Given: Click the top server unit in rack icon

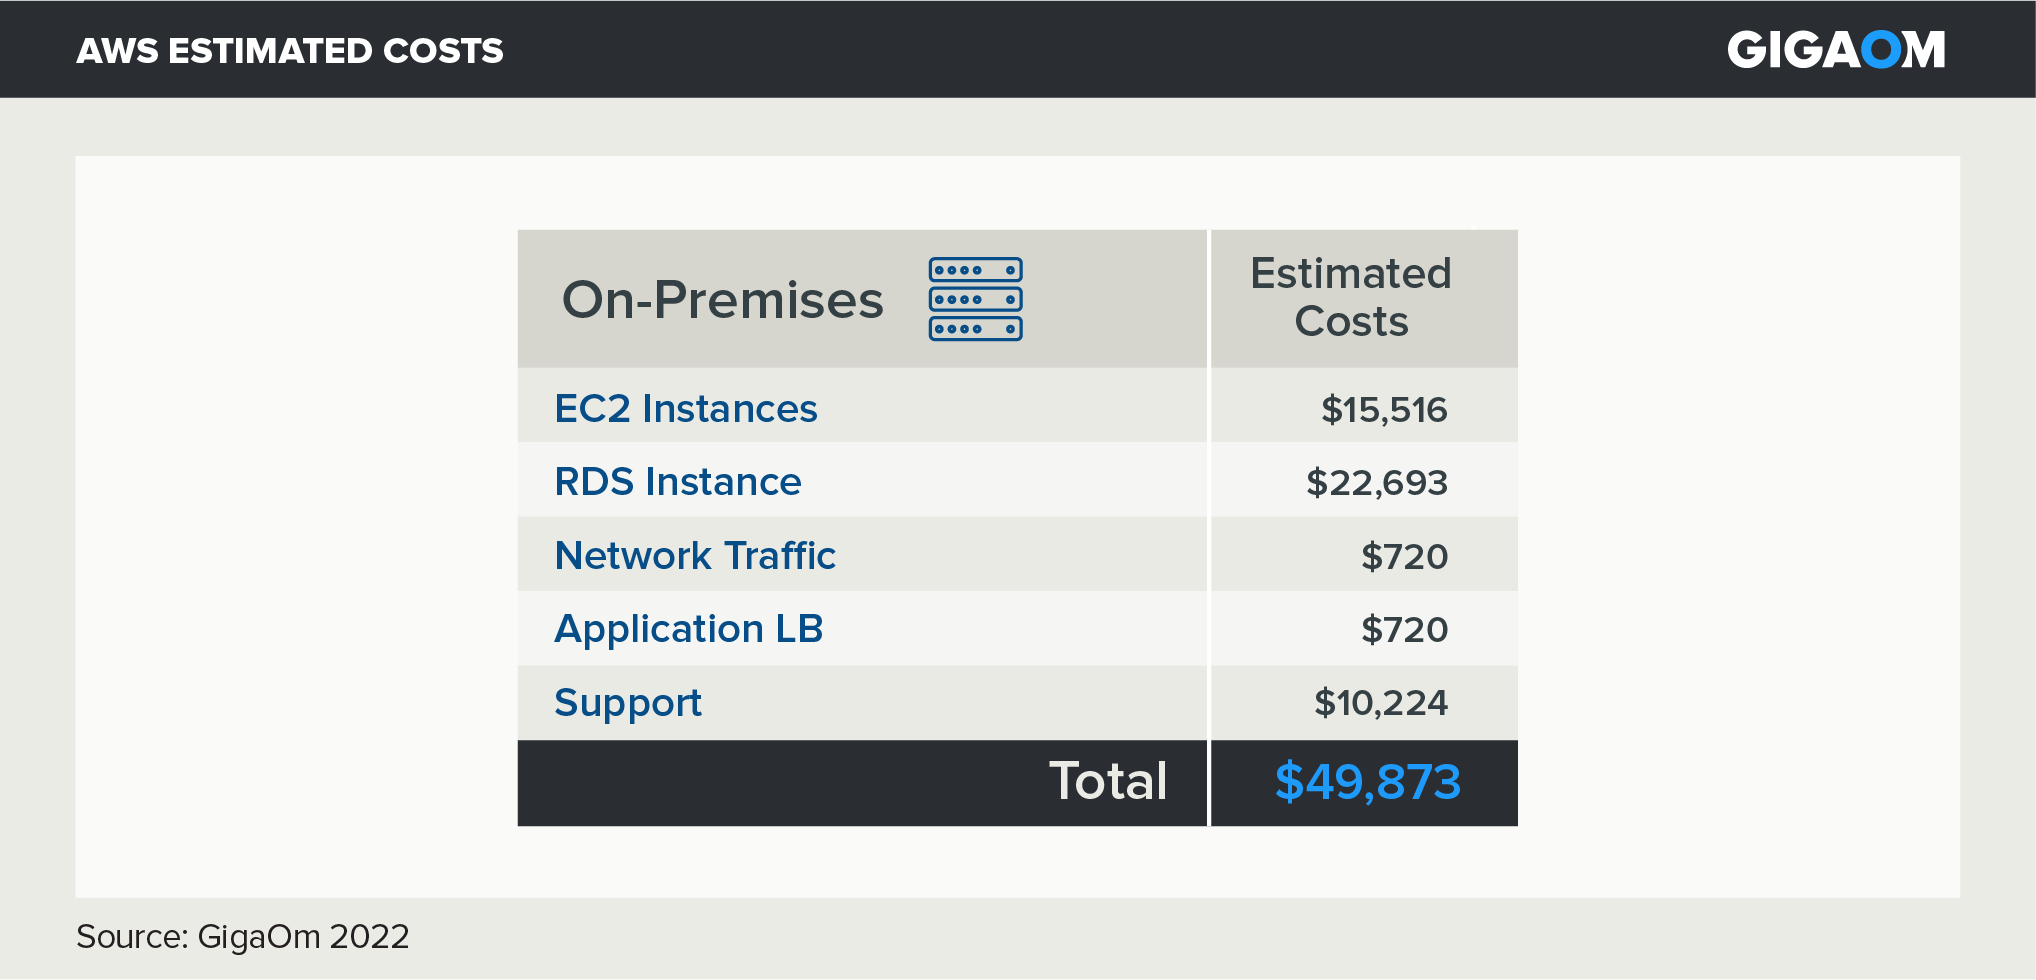Looking at the screenshot, I should (975, 270).
